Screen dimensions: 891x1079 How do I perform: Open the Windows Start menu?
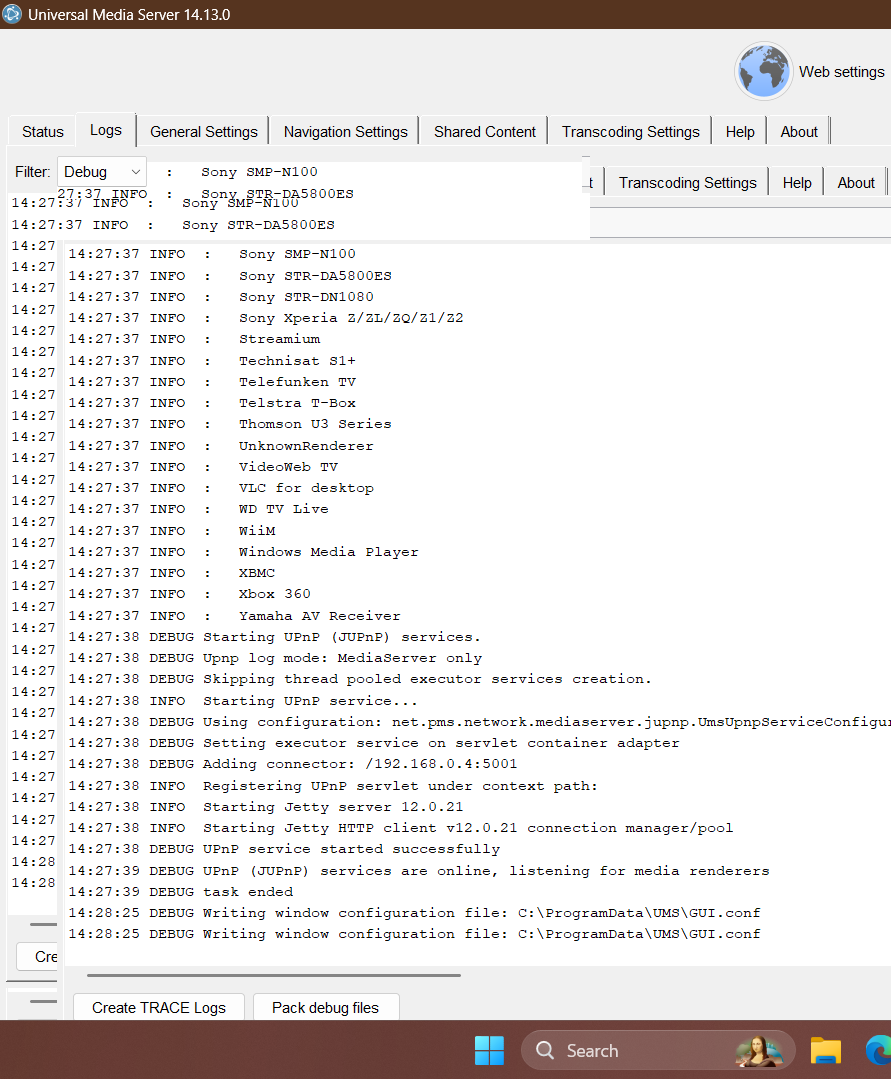[x=489, y=1051]
